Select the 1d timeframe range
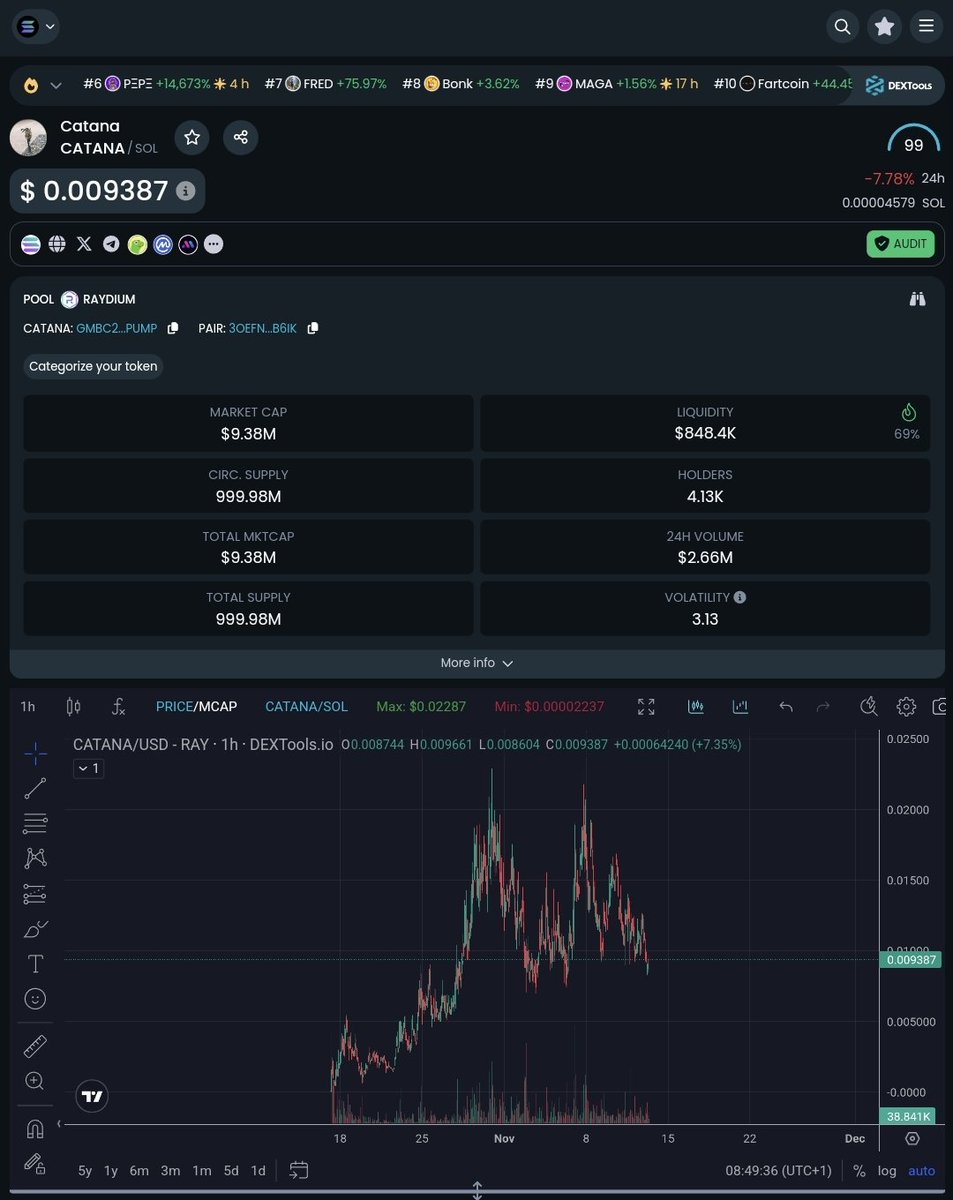The height and width of the screenshot is (1200, 953). coord(257,1170)
